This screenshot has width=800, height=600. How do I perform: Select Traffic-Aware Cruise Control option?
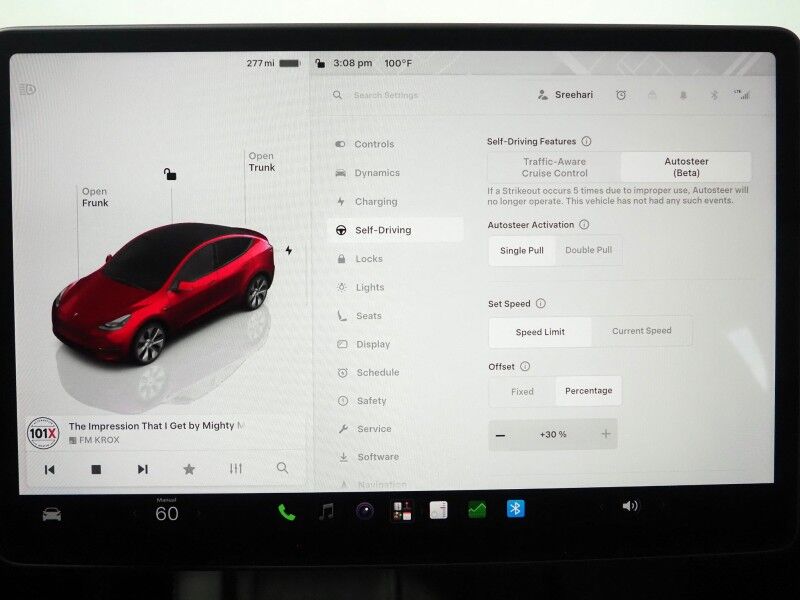pyautogui.click(x=554, y=167)
